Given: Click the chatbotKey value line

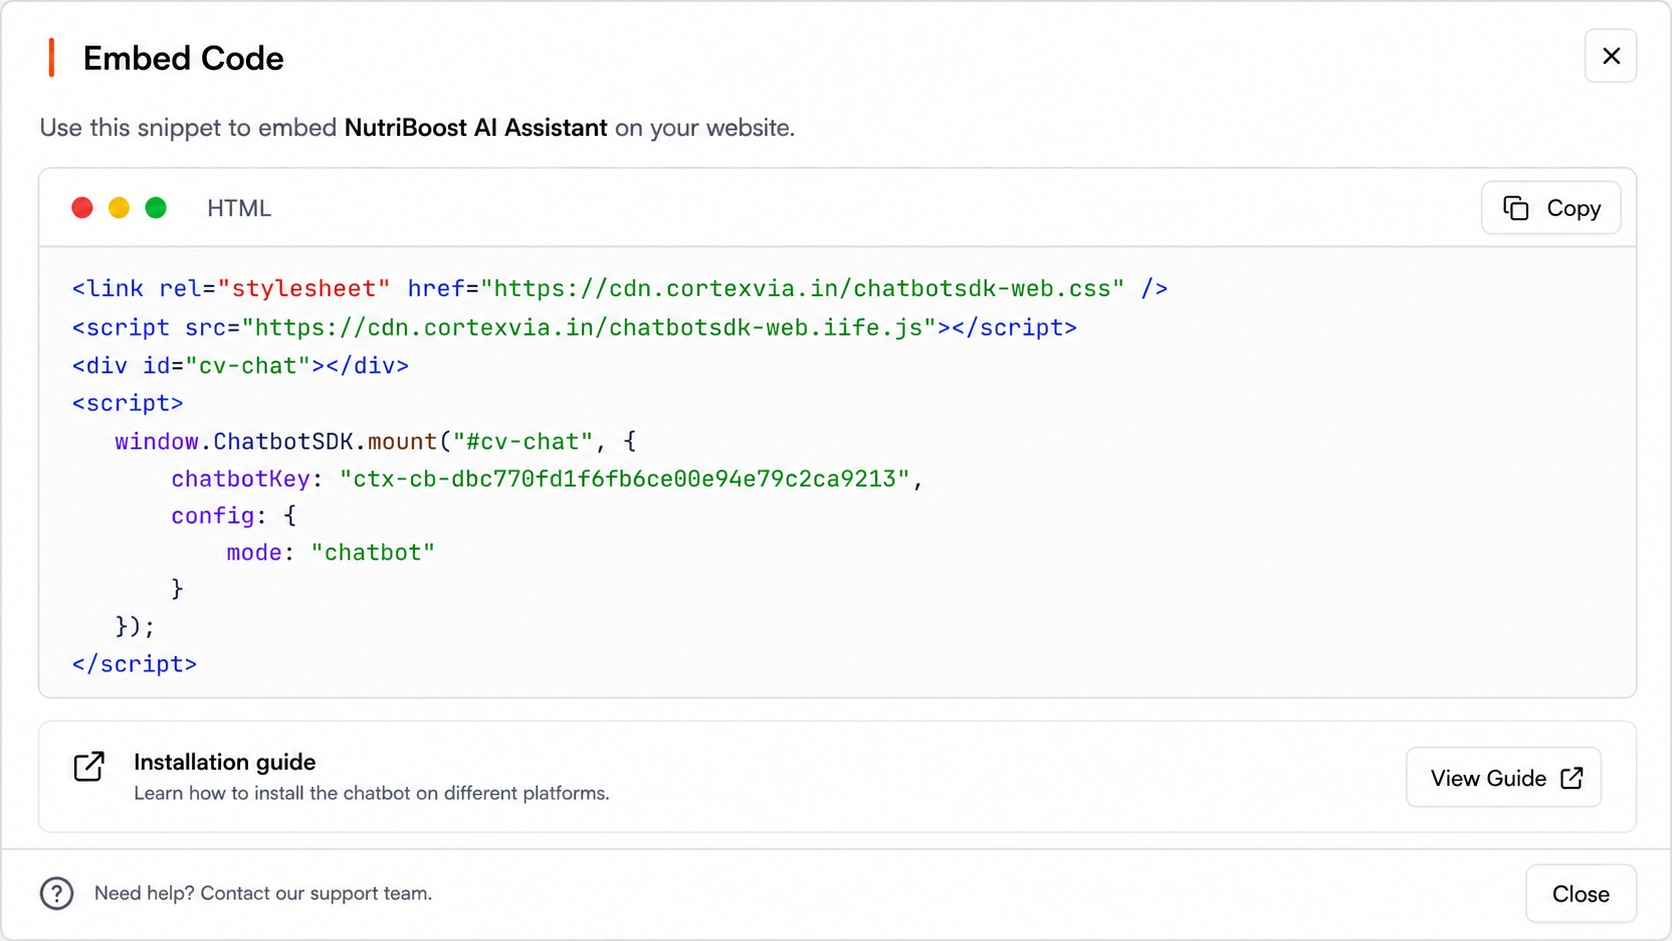Looking at the screenshot, I should coord(547,479).
